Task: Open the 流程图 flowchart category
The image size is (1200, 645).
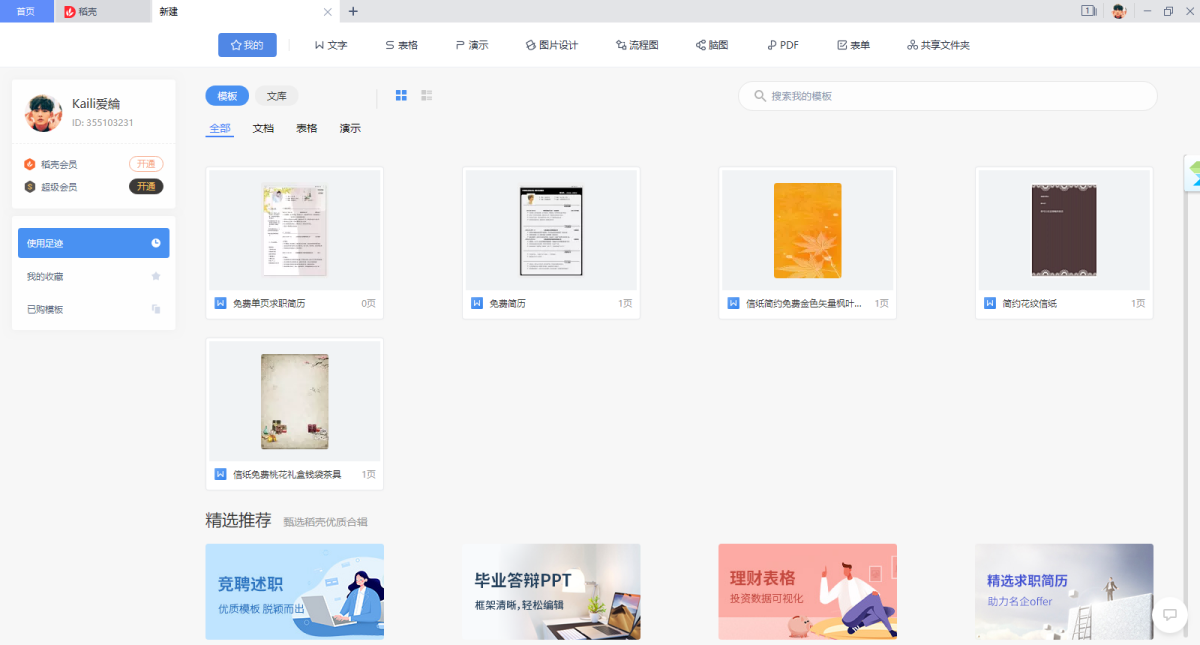Action: click(637, 45)
